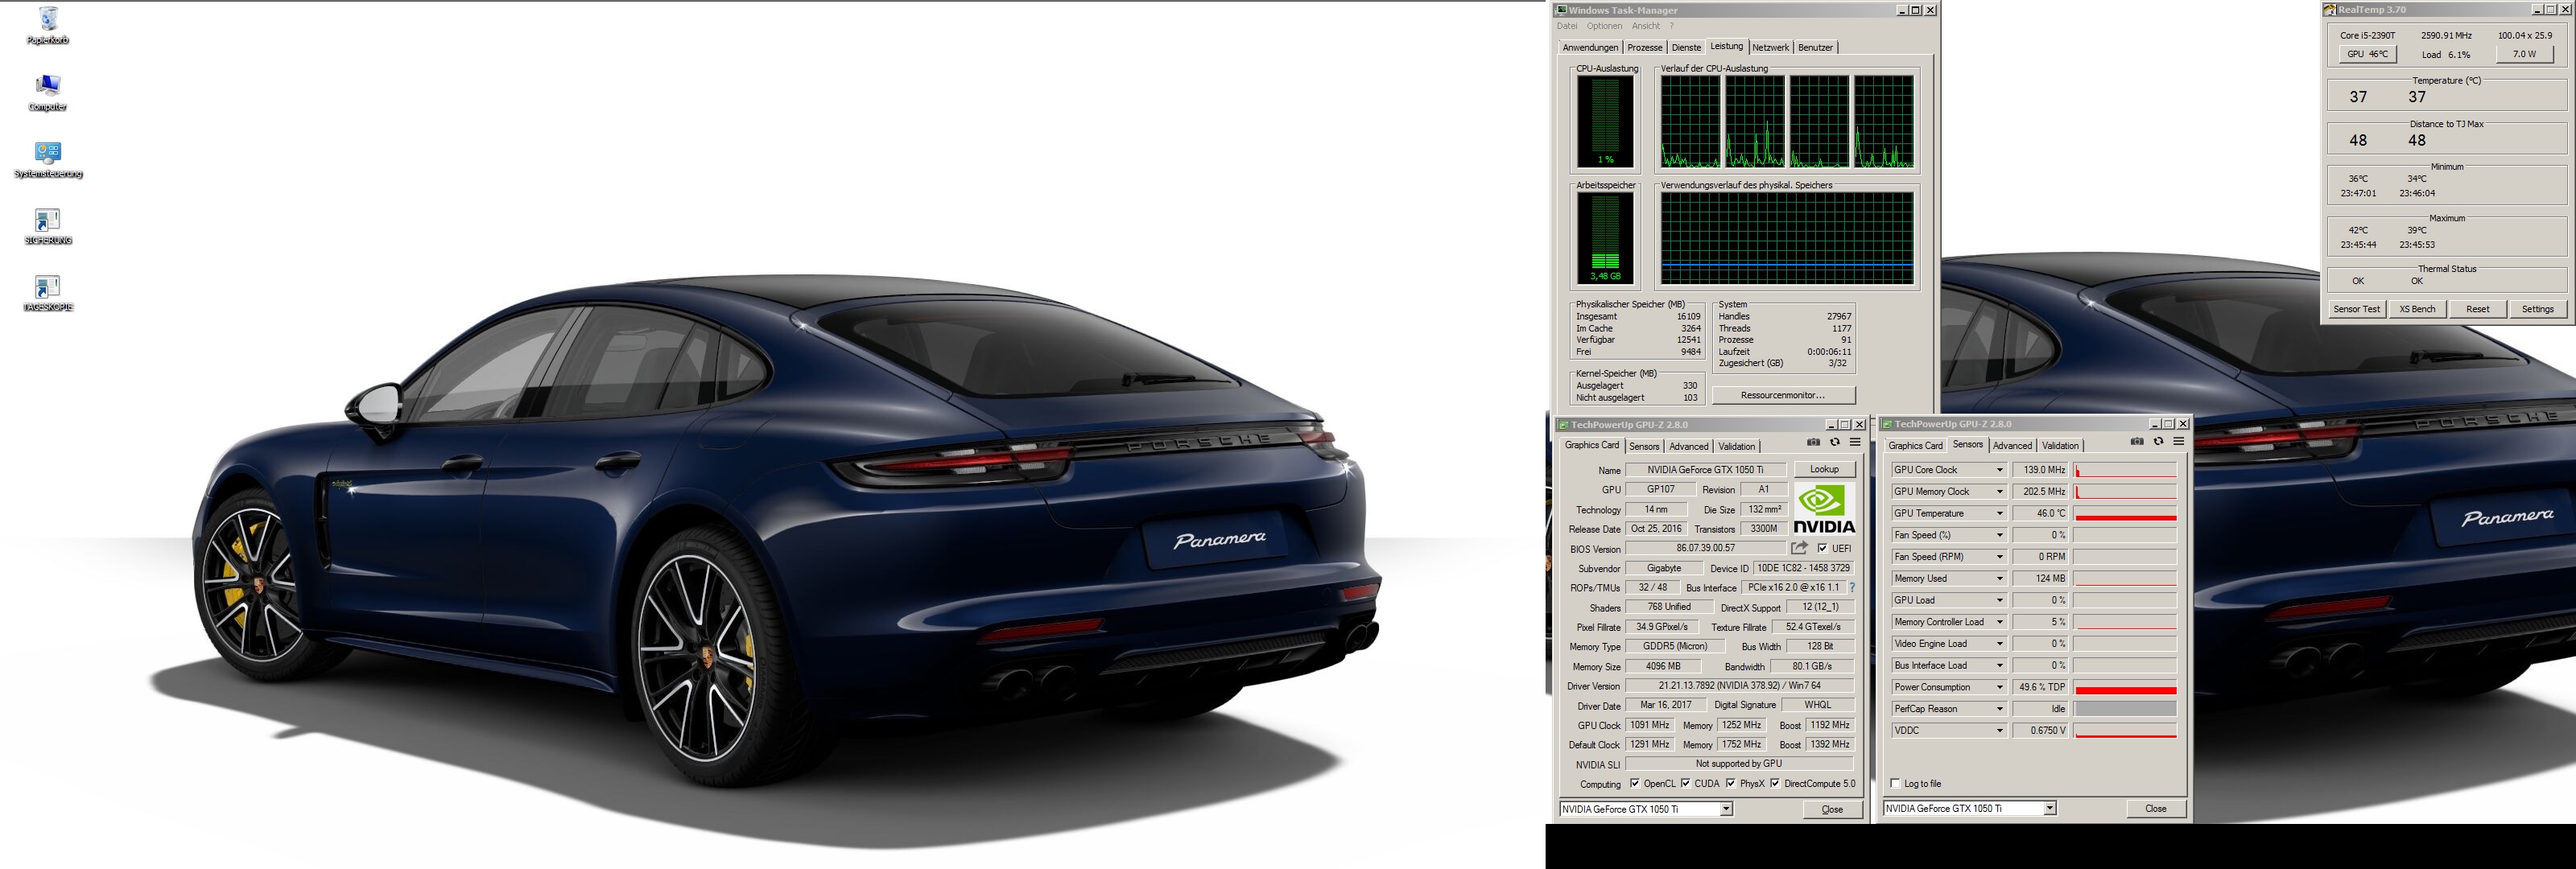
Task: Enable the Log to file checkbox
Action: pos(1895,783)
